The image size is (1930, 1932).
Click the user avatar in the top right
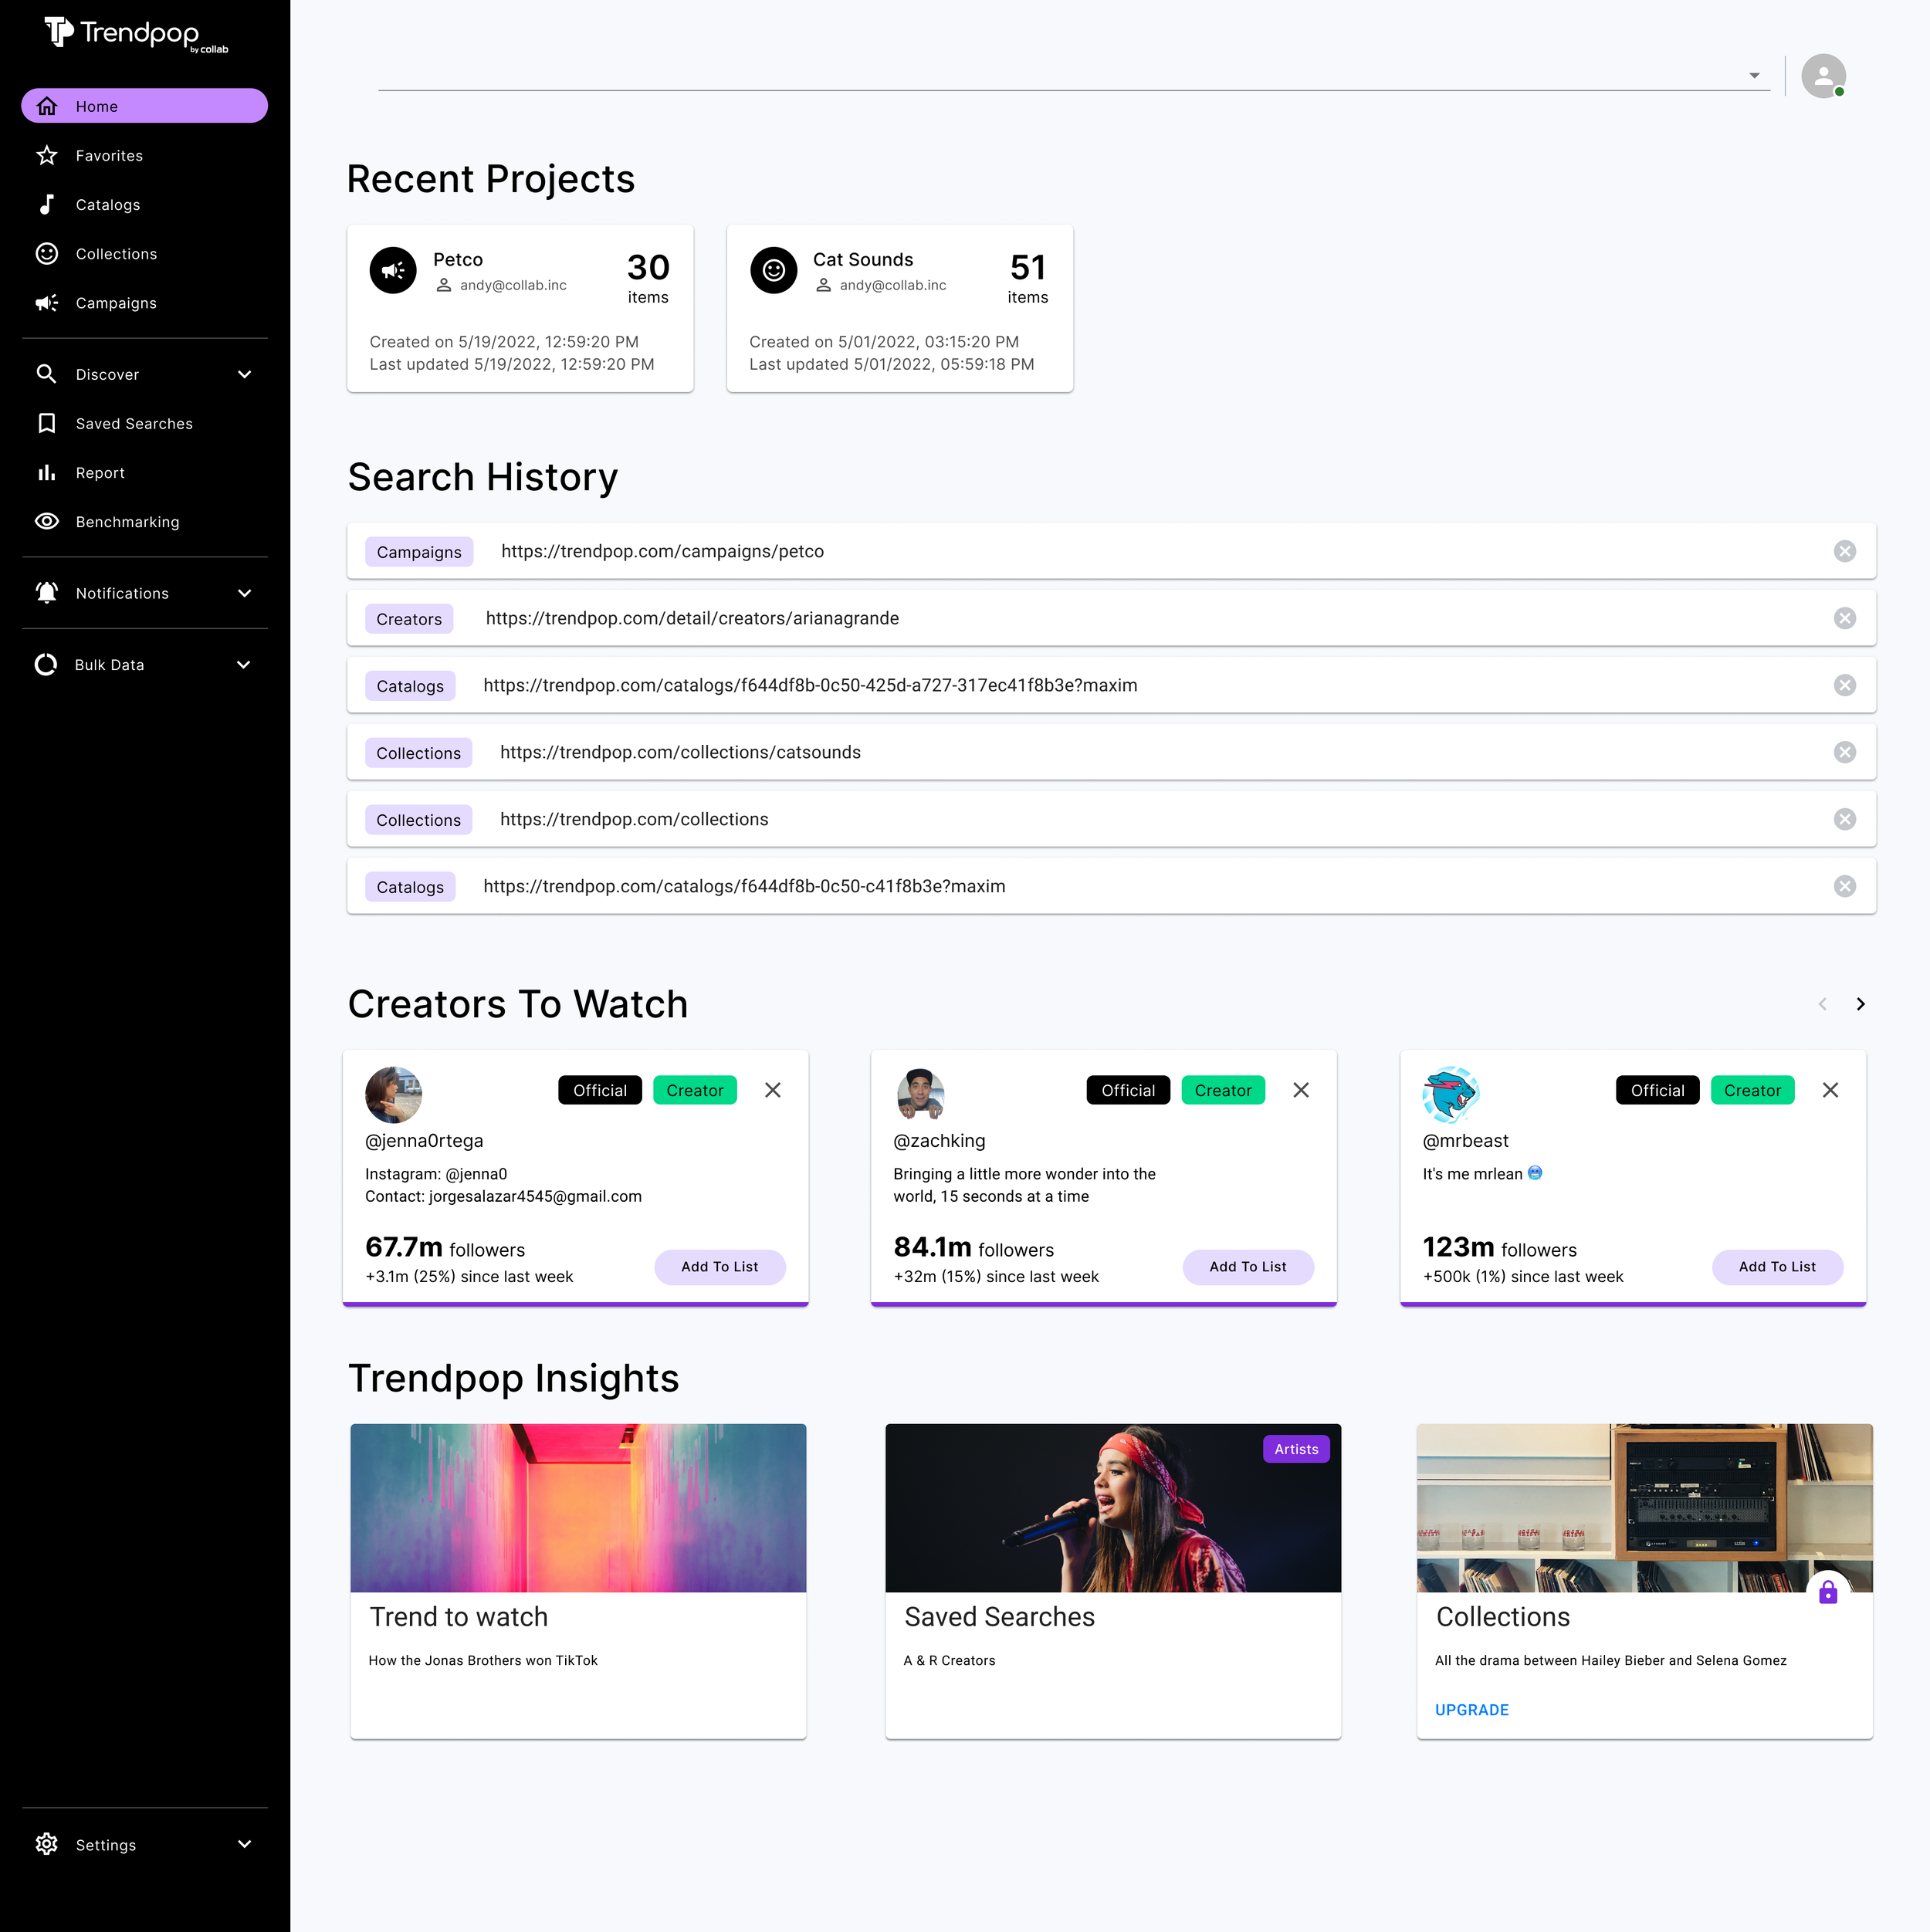[1822, 76]
